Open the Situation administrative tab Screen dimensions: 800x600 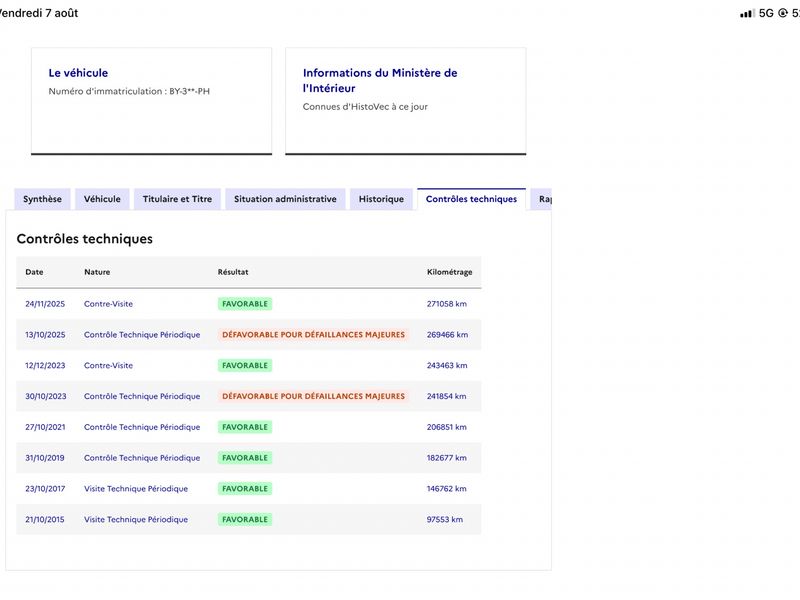click(x=285, y=199)
